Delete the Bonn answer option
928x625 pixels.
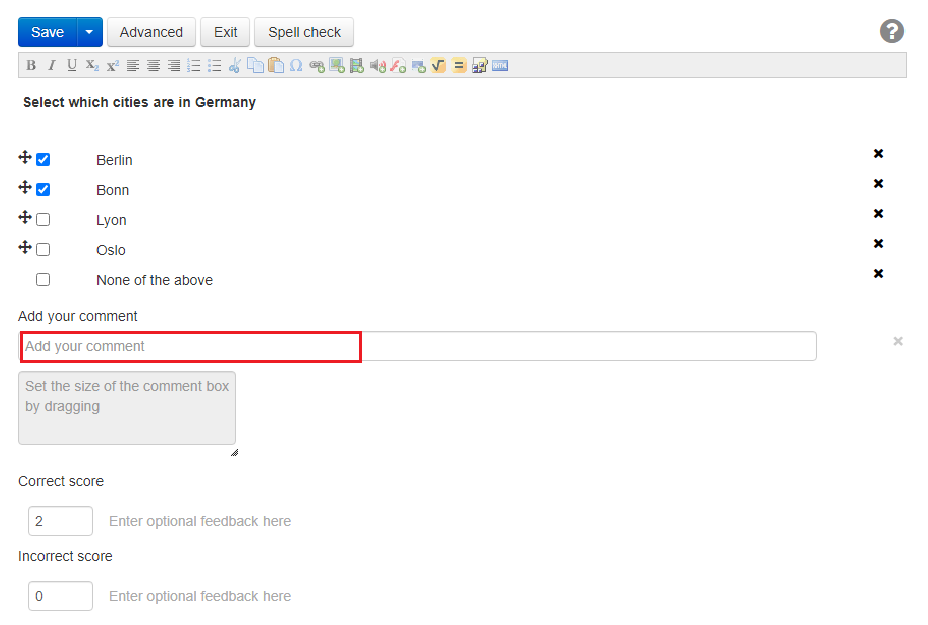878,184
